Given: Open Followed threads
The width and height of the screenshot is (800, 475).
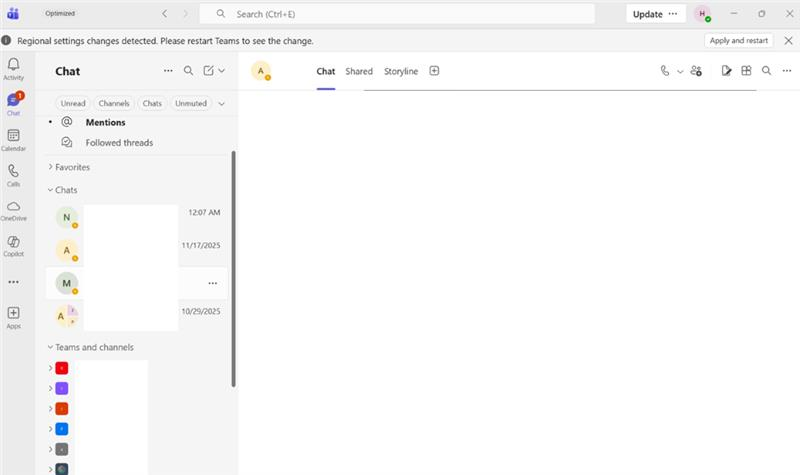Looking at the screenshot, I should pos(136,143).
